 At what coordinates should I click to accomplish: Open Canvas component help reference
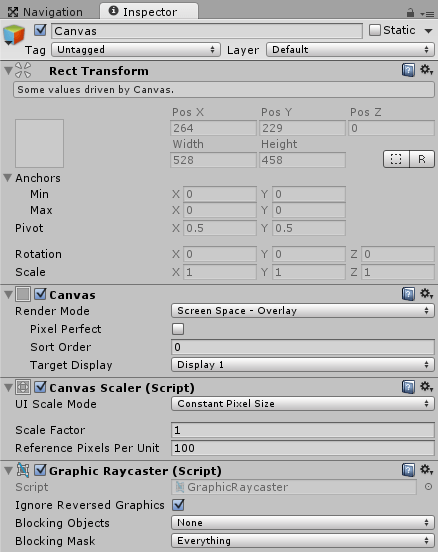click(x=408, y=294)
